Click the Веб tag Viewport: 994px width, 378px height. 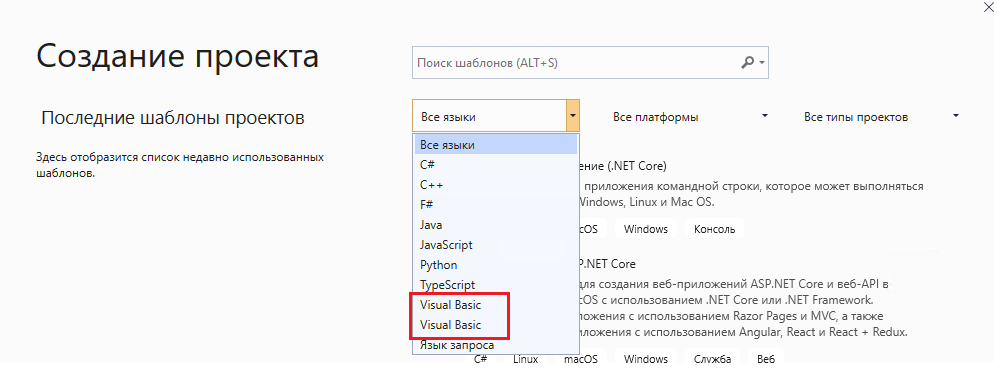(766, 359)
